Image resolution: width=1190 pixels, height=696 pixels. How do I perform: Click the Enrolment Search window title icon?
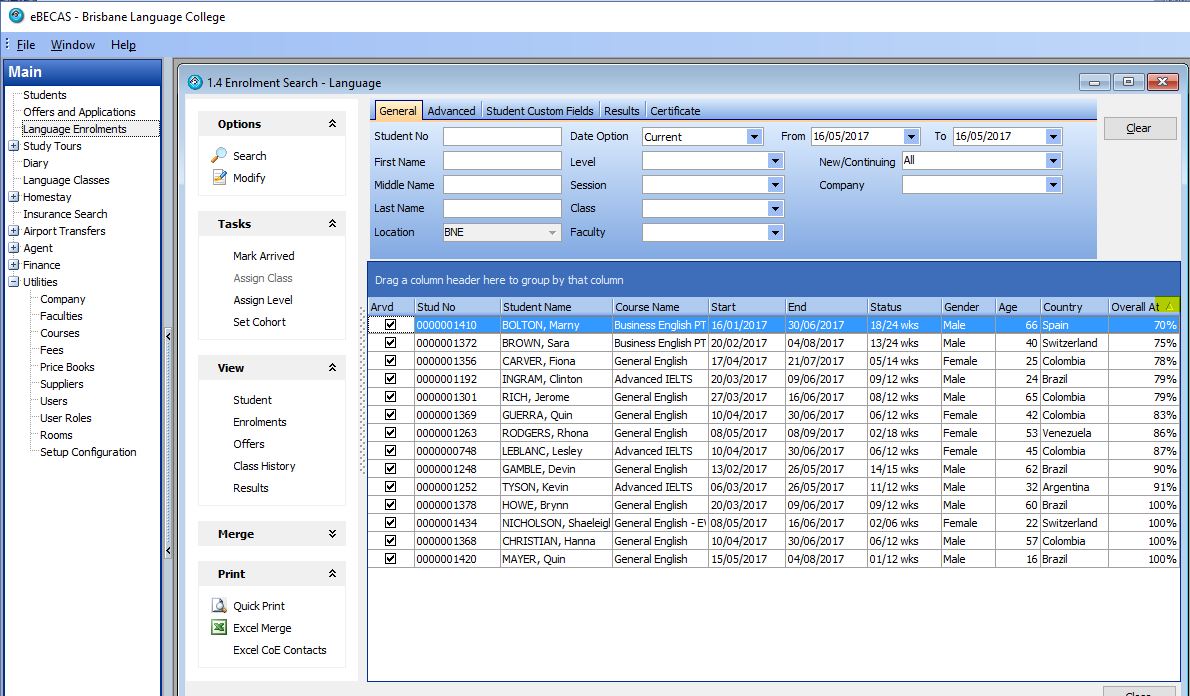tap(194, 83)
